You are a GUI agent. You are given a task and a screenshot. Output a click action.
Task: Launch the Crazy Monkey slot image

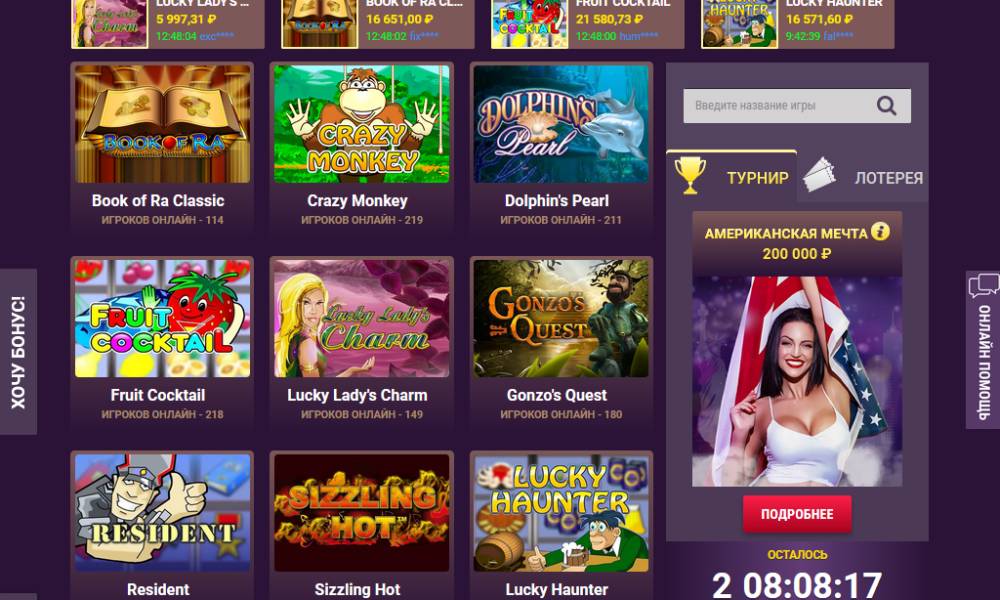362,124
